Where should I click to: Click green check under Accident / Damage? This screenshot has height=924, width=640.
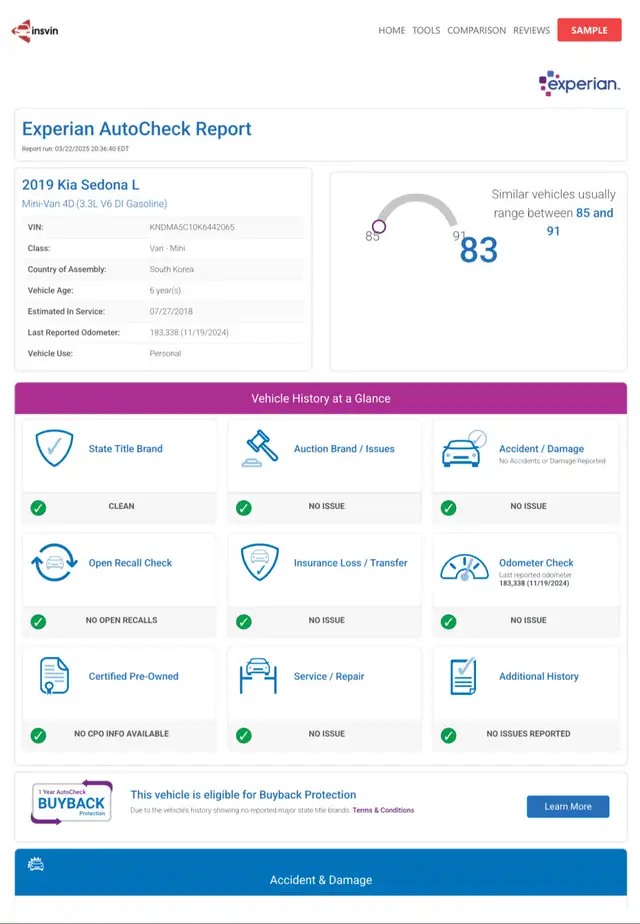tap(448, 507)
